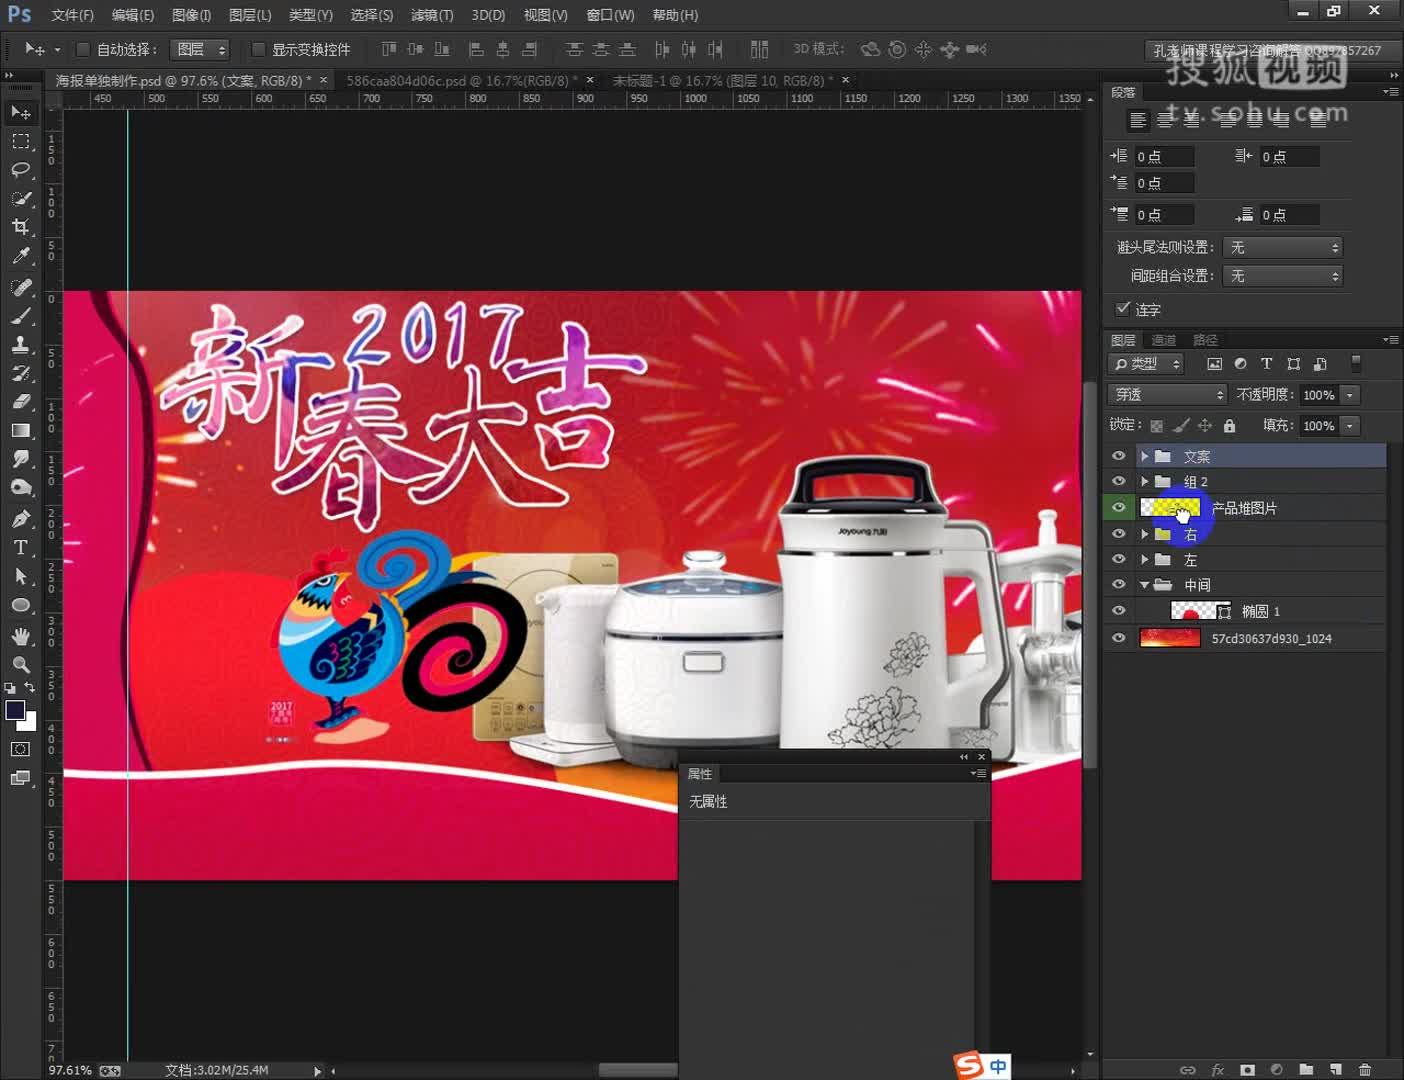
Task: Open the 不透明度 opacity slider arrow
Action: click(1350, 395)
